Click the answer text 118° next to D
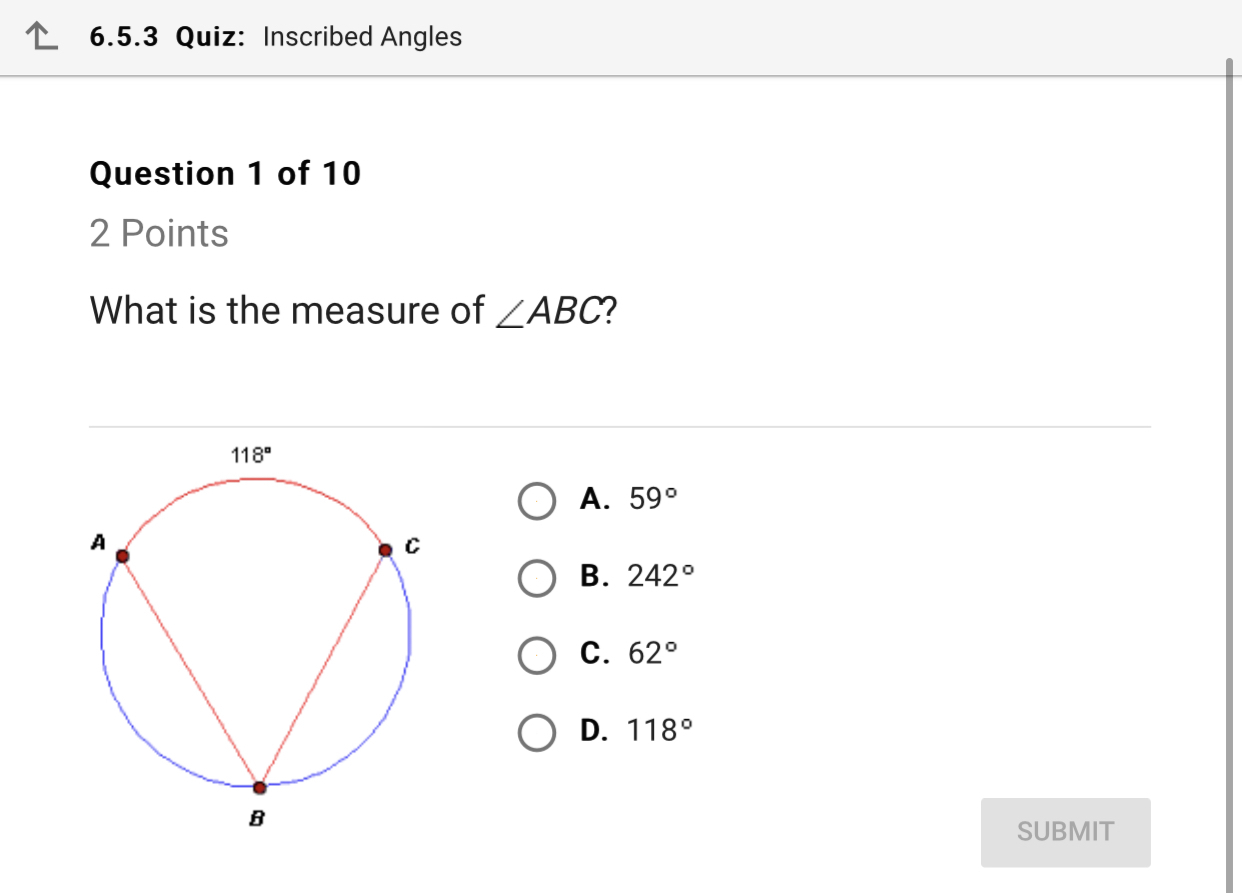 click(660, 730)
